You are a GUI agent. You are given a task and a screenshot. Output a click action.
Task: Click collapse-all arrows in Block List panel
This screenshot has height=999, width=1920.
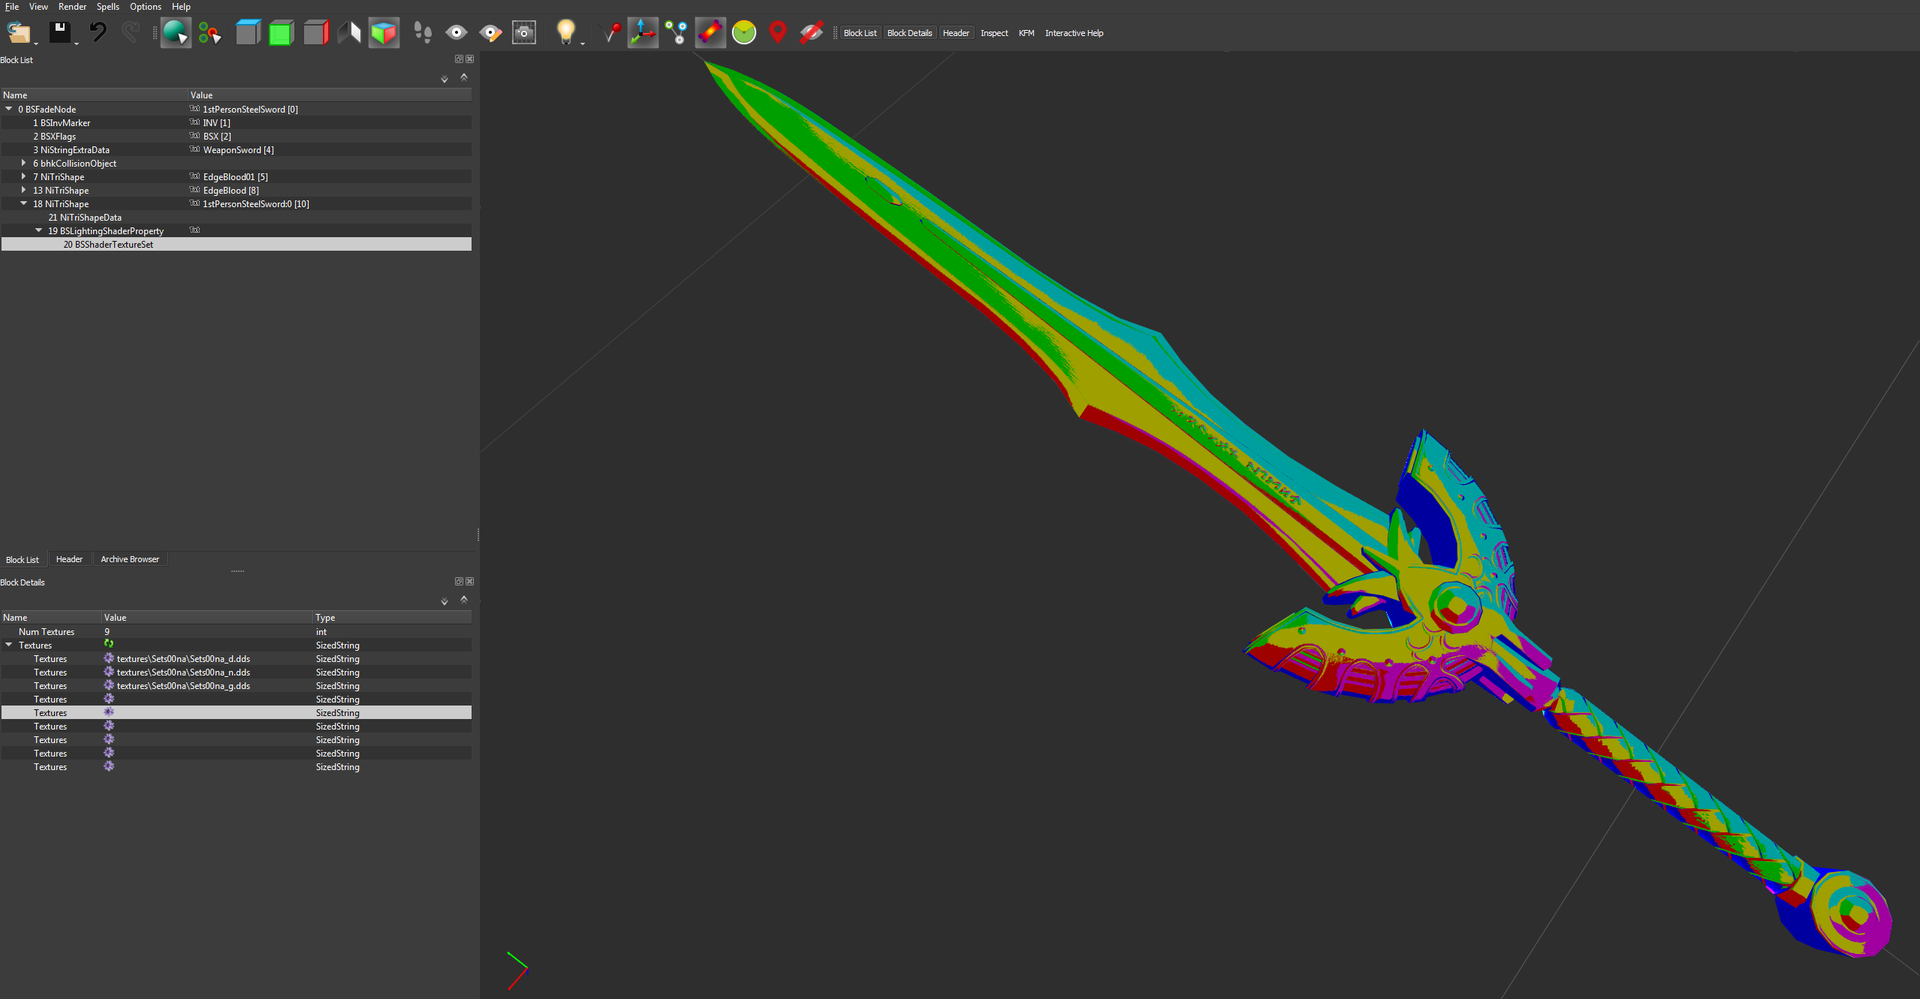pyautogui.click(x=464, y=77)
